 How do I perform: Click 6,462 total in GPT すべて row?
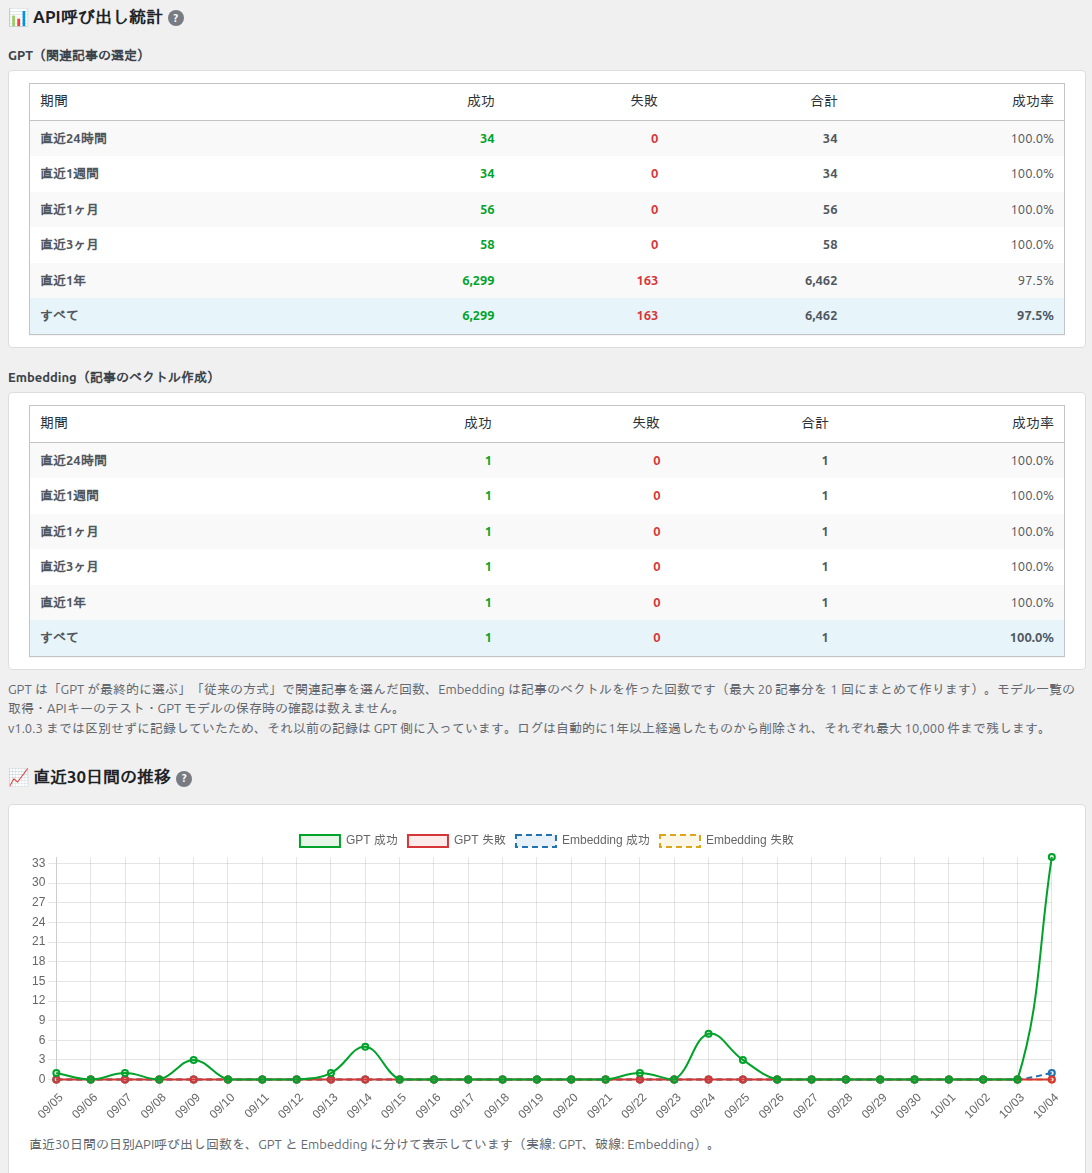coord(821,316)
